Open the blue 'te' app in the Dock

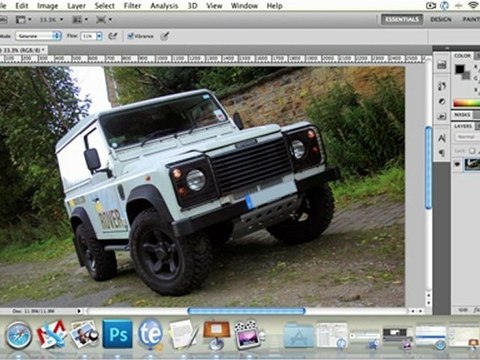point(151,334)
